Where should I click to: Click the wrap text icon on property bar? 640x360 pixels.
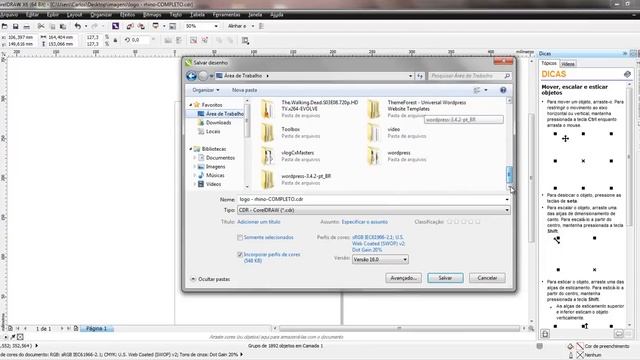click(245, 40)
